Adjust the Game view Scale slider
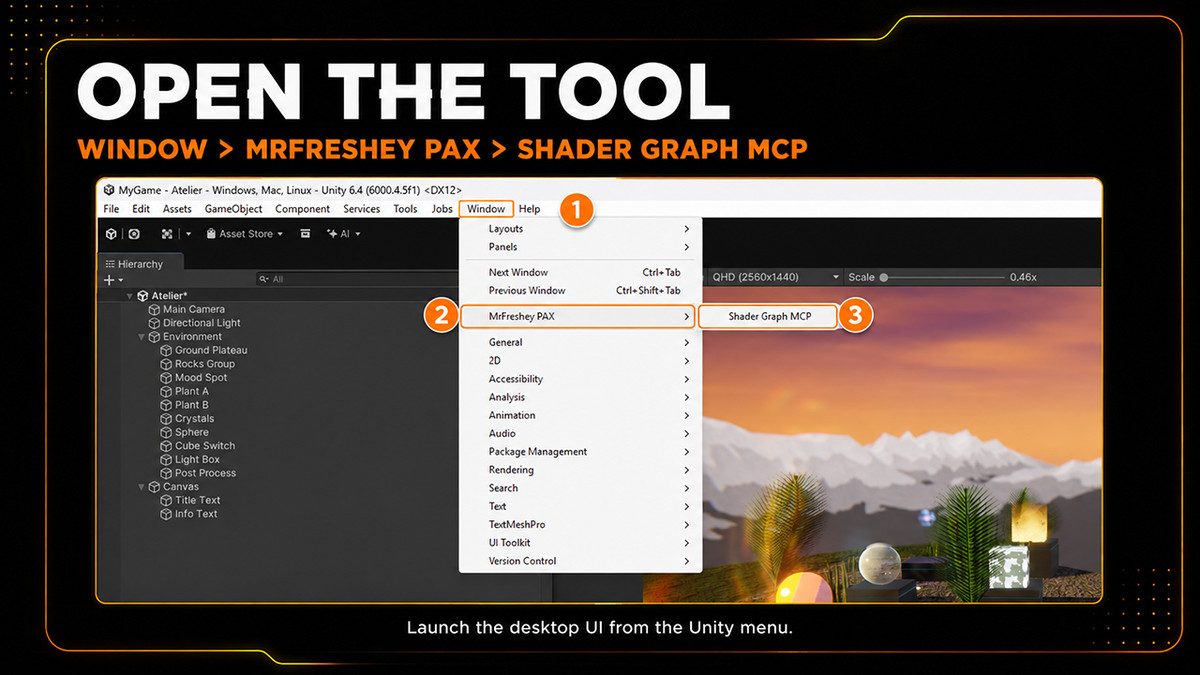The image size is (1200, 675). 940,277
